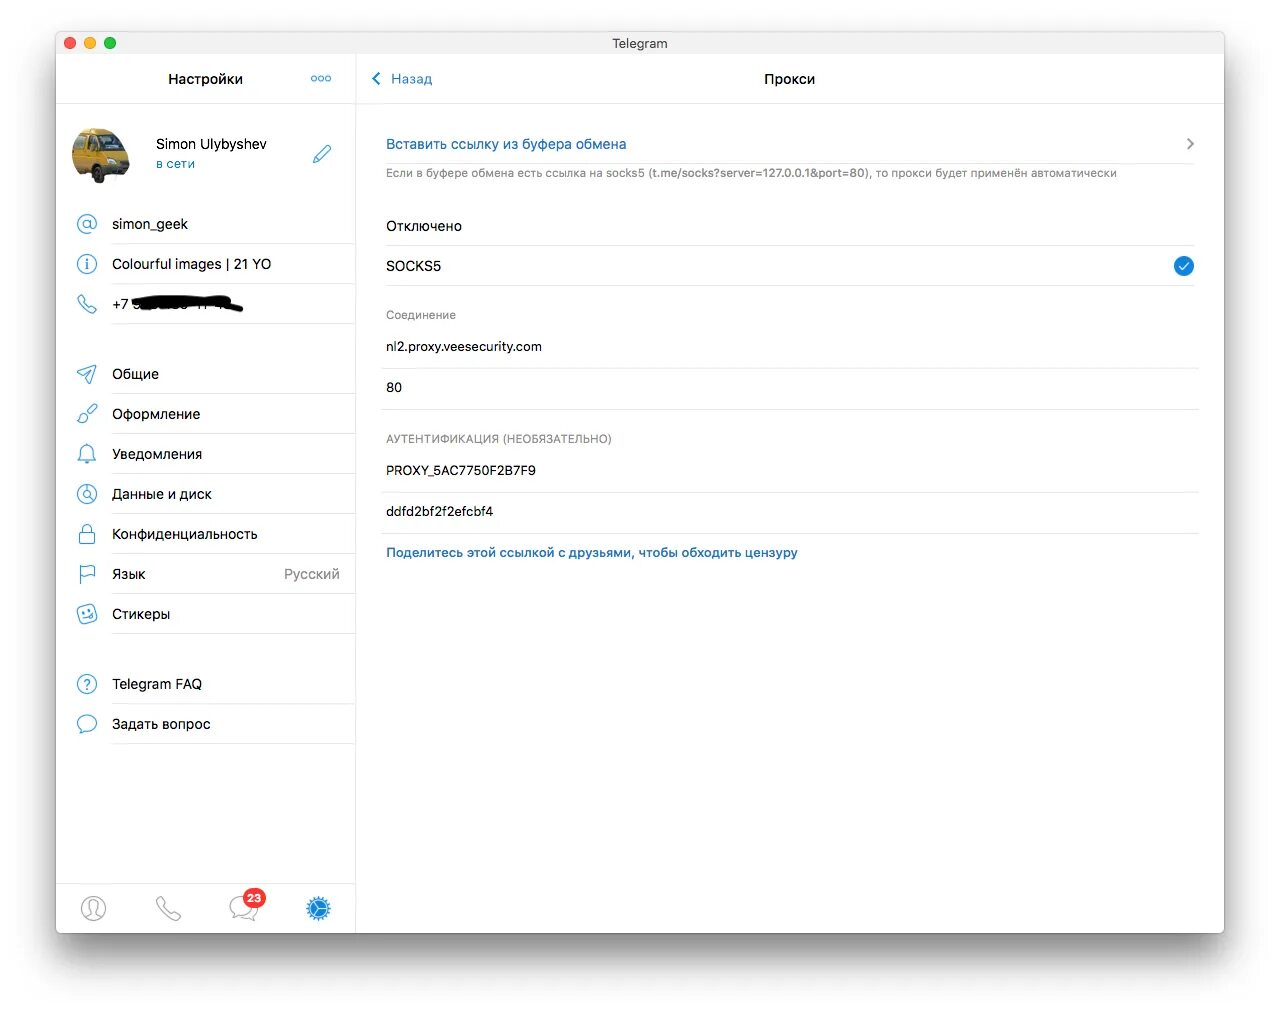Click the minibus profile avatar
This screenshot has height=1013, width=1280.
click(100, 155)
